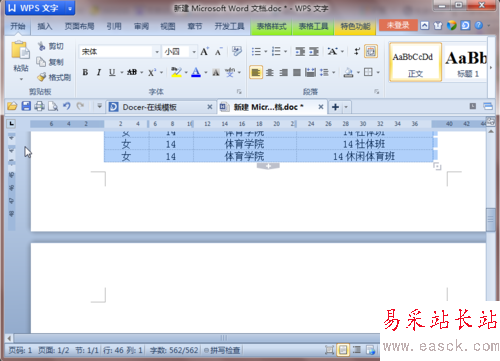This screenshot has width=500, height=361.
Task: Click the vertical scrollbar thumb
Action: pos(491,219)
